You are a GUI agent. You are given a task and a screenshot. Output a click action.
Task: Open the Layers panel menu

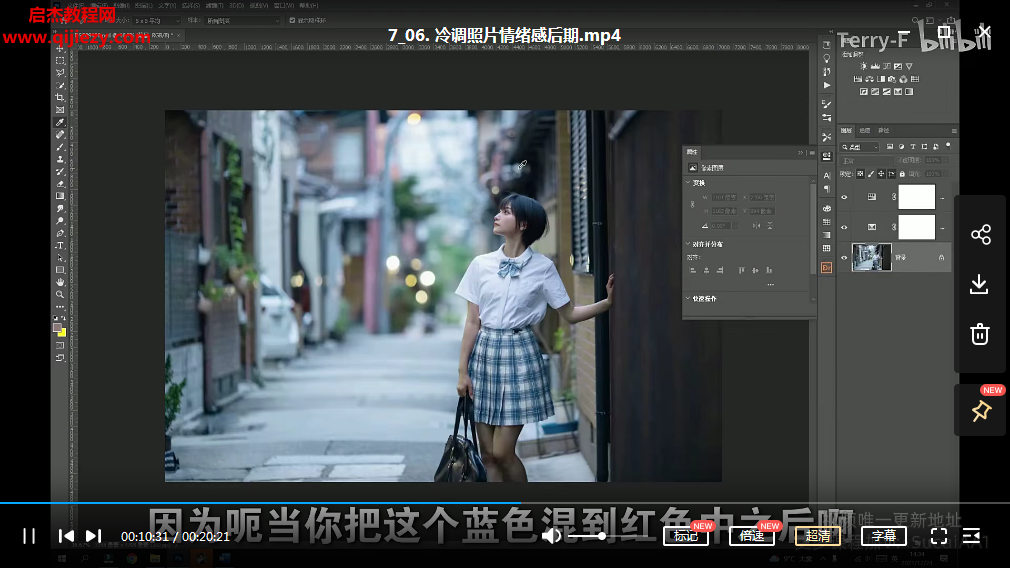pyautogui.click(x=954, y=131)
